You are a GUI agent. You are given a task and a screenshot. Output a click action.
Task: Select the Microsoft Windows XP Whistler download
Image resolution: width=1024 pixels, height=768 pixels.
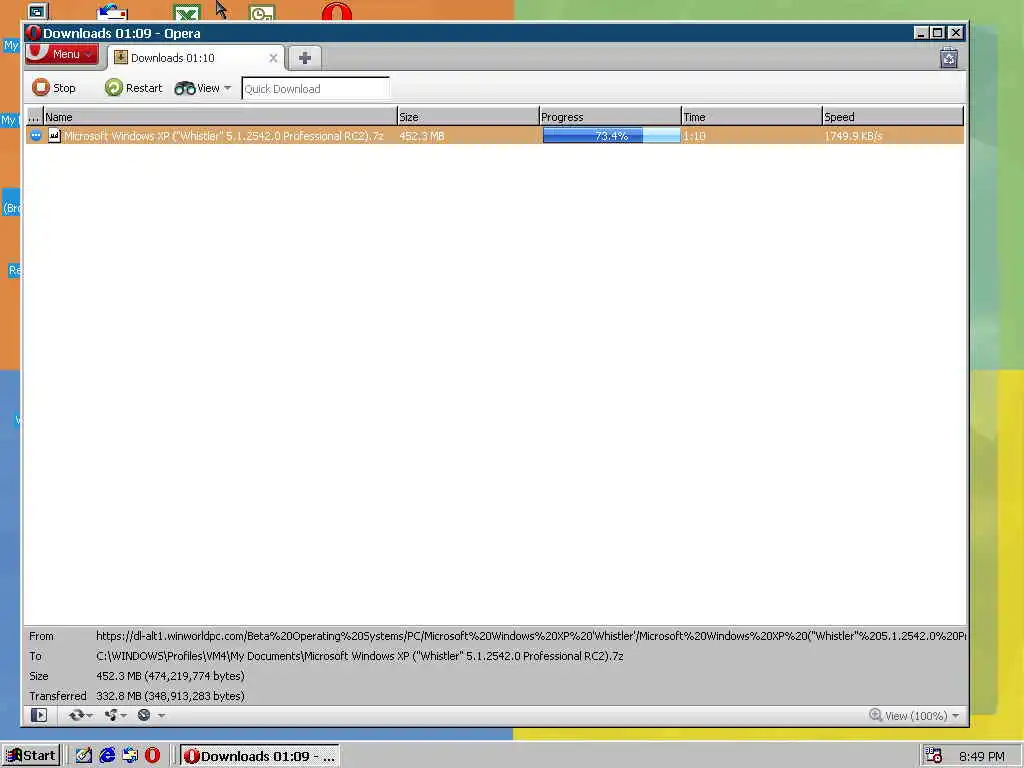[223, 136]
